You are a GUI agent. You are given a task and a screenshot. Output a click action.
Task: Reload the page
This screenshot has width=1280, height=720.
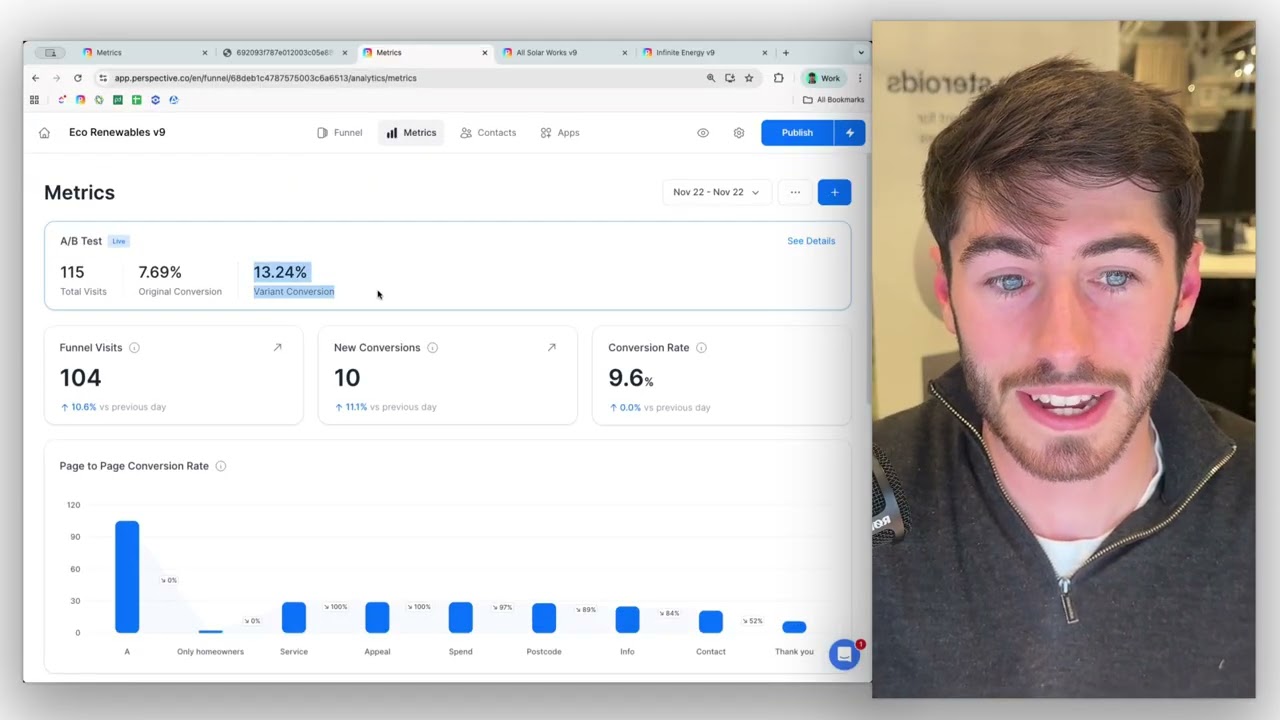tap(77, 78)
